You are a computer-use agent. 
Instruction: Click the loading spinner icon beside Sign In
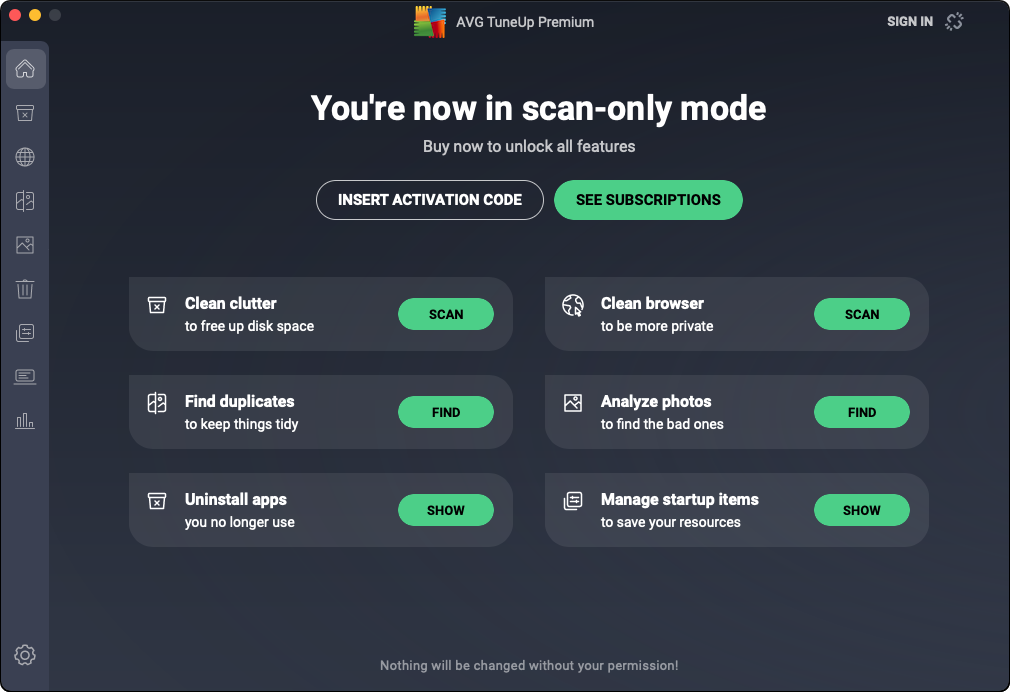click(954, 21)
